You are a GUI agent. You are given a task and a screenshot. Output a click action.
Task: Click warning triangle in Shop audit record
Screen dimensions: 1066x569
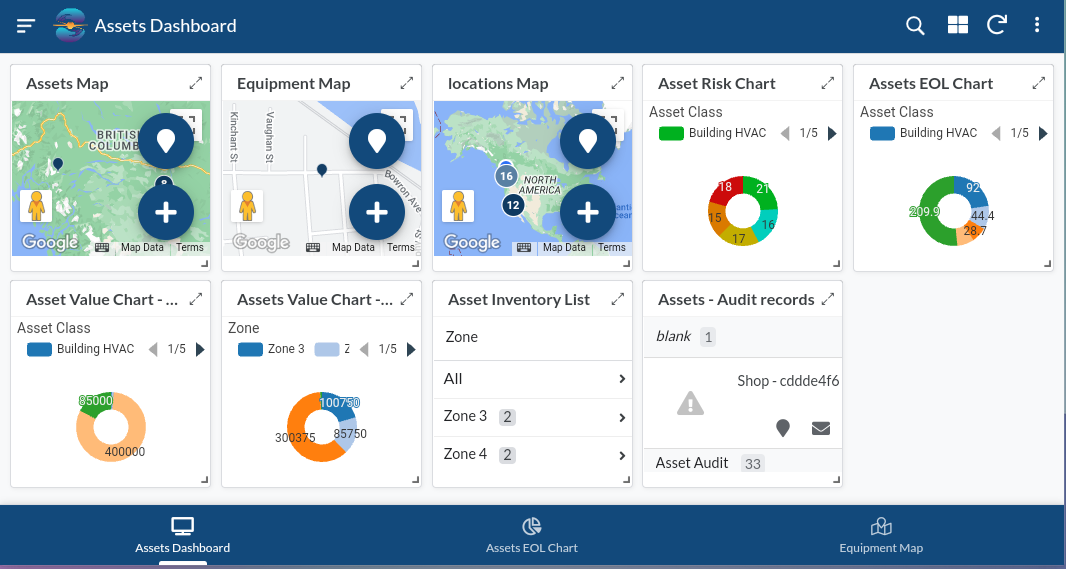[691, 403]
